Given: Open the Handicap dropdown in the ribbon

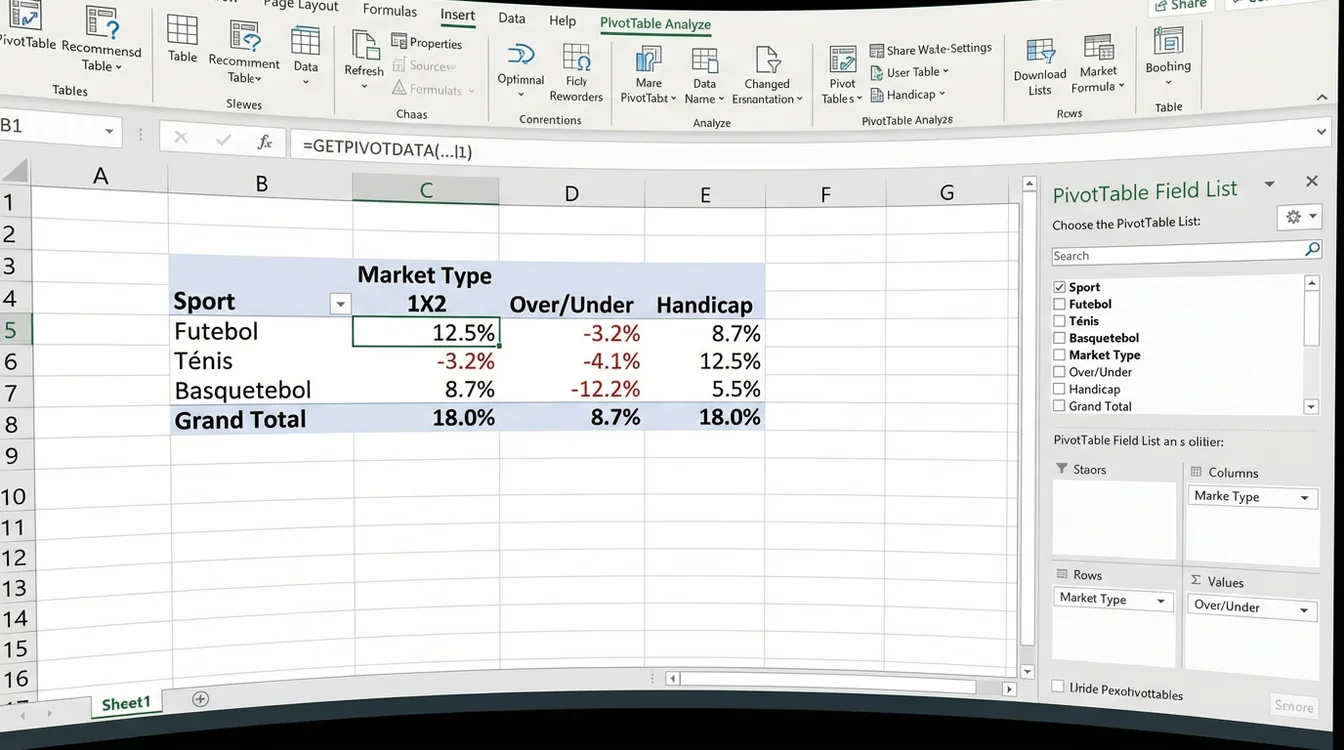Looking at the screenshot, I should point(907,95).
